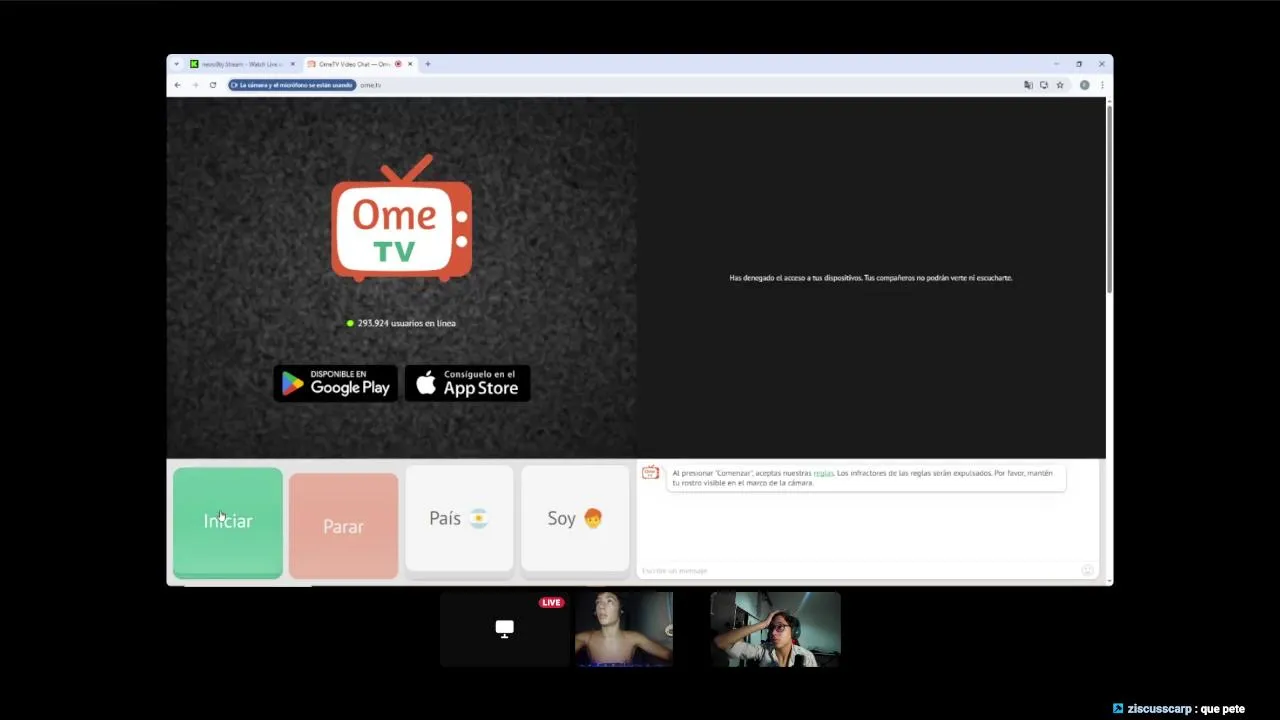Click the 293.924 usuarios en línea text

coord(406,323)
